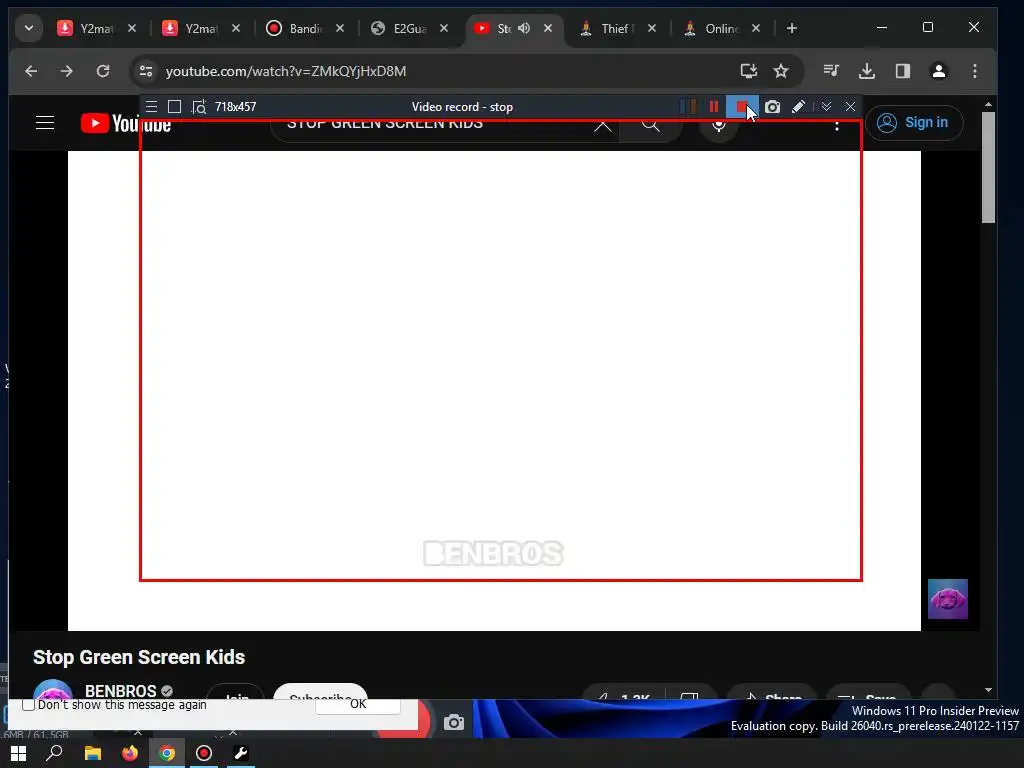
Task: Reload the YouTube page
Action: pos(103,71)
